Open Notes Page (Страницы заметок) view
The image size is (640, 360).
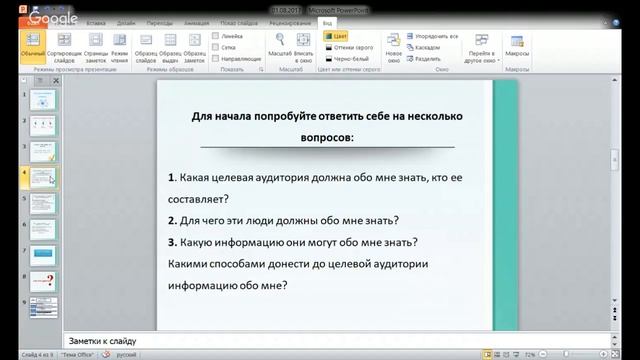[x=96, y=47]
